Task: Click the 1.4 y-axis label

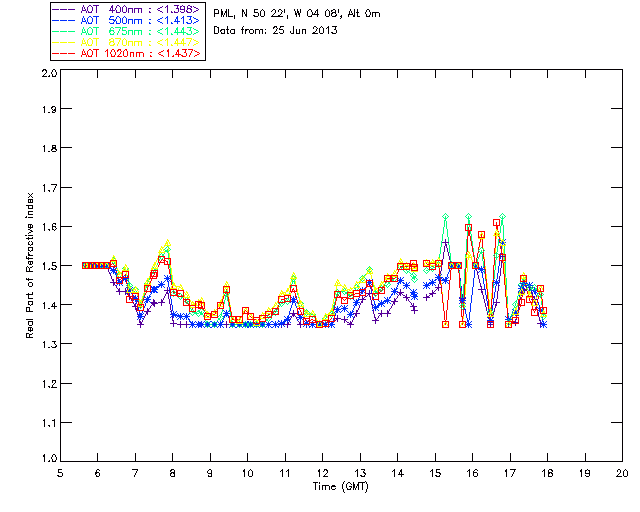Action: click(x=49, y=305)
